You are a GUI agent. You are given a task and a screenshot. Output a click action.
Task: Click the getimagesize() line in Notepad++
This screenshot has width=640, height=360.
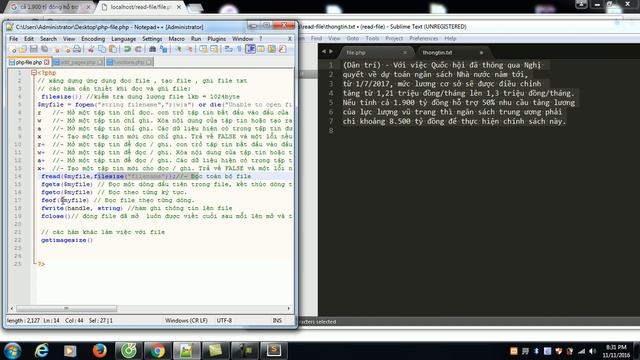[x=67, y=240]
